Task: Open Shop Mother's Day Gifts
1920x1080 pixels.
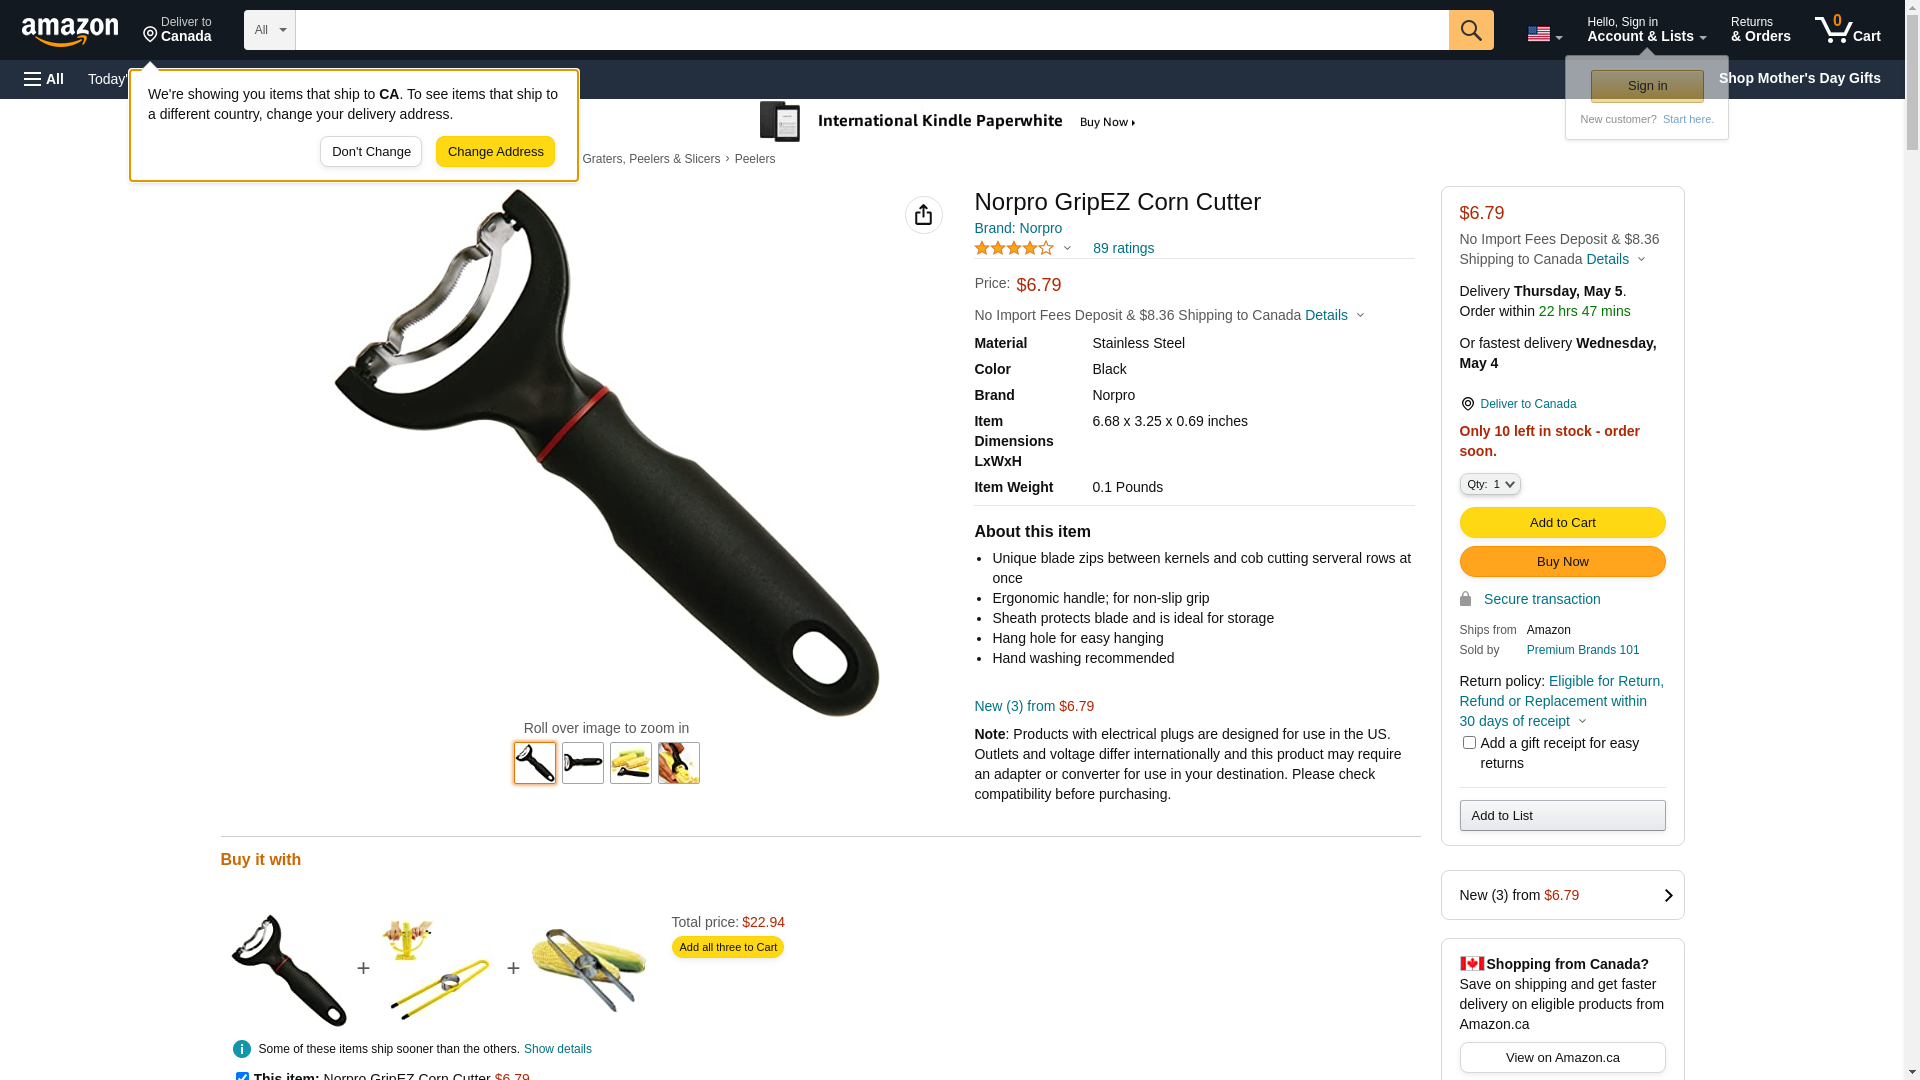Action: pos(1799,78)
